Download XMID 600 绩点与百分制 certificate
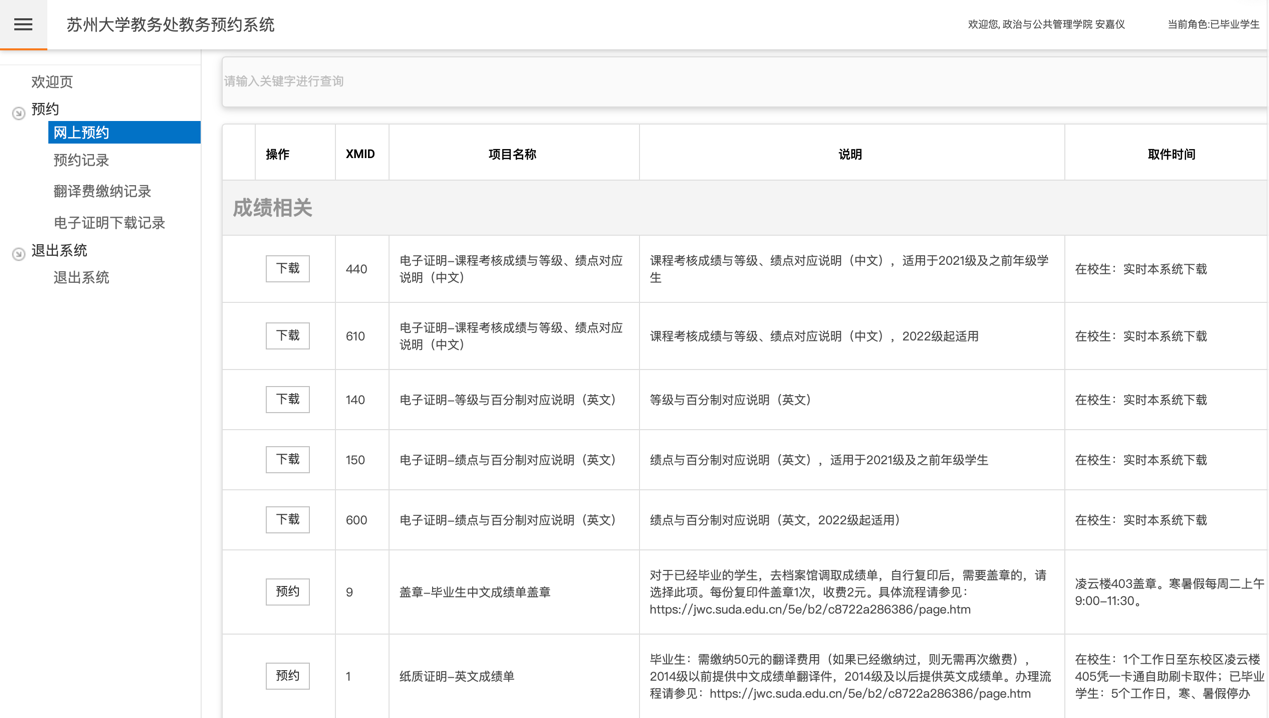 click(x=287, y=520)
